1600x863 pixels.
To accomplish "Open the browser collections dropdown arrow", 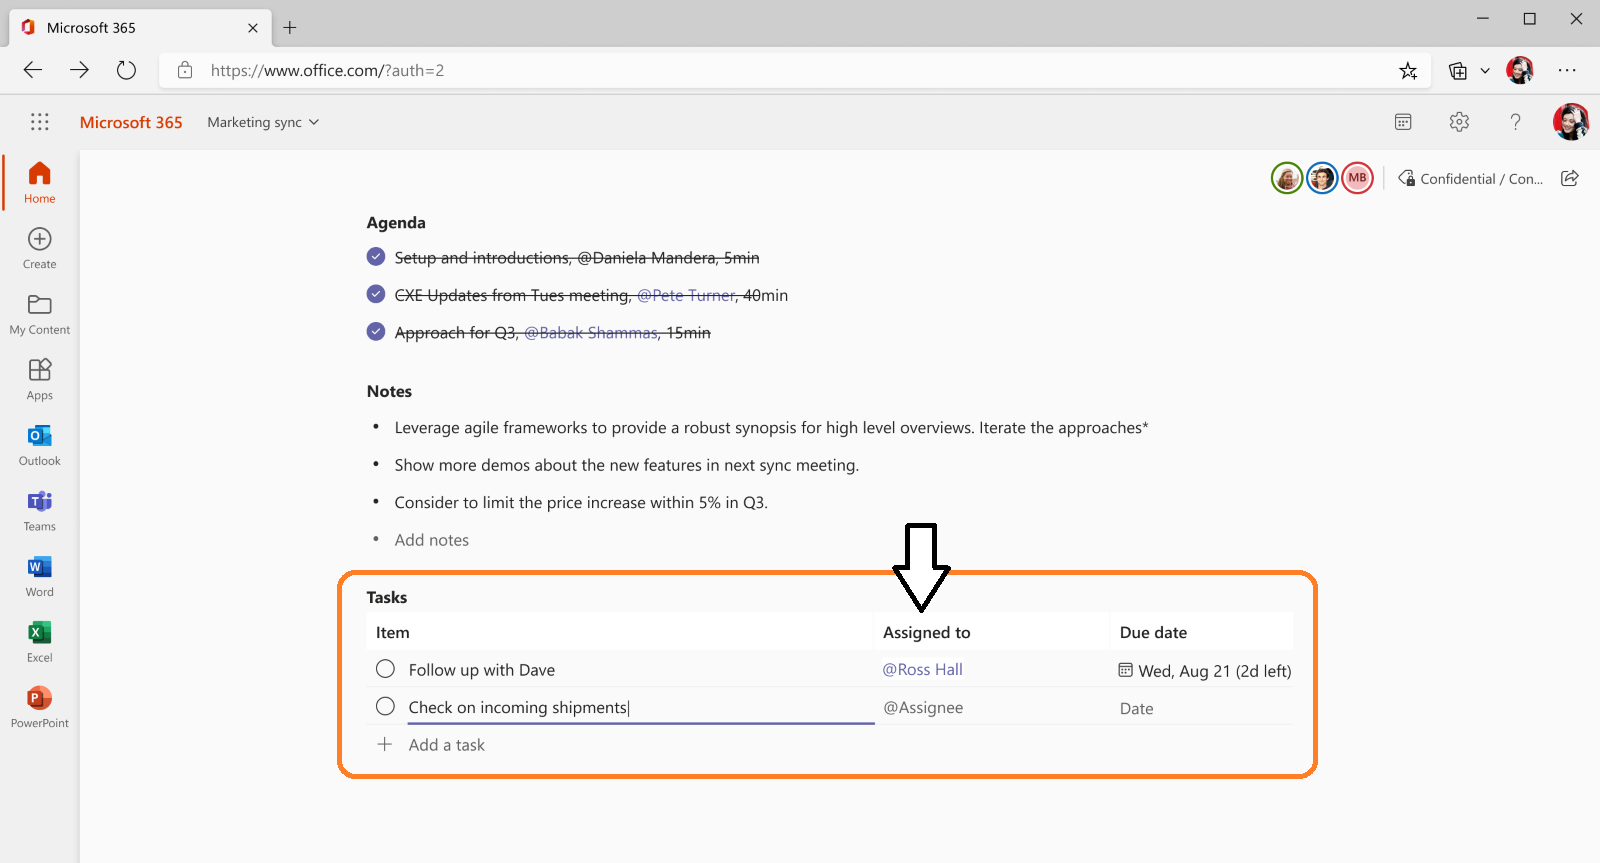I will (1485, 71).
